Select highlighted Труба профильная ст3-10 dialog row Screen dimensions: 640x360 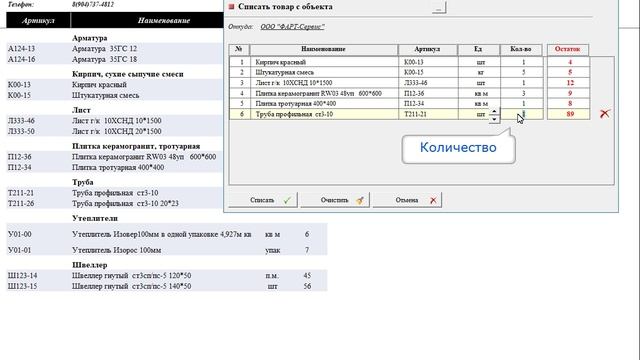tap(386, 114)
